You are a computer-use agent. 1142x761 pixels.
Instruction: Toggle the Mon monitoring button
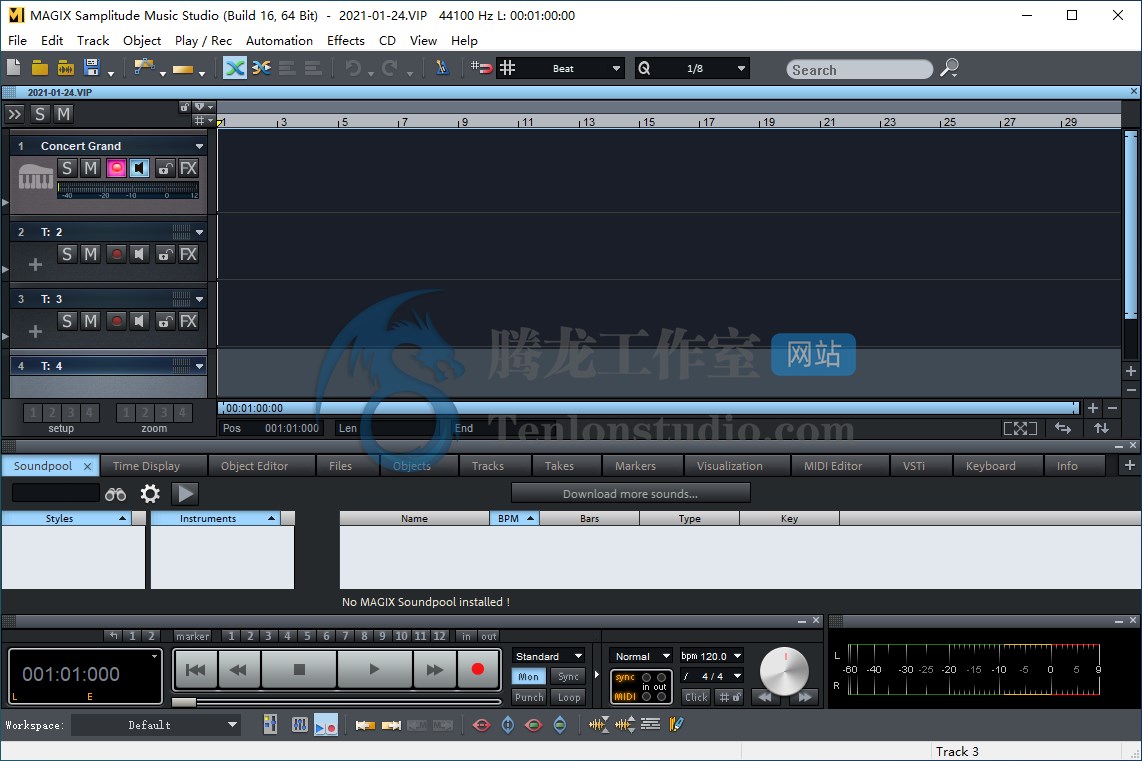coord(529,677)
